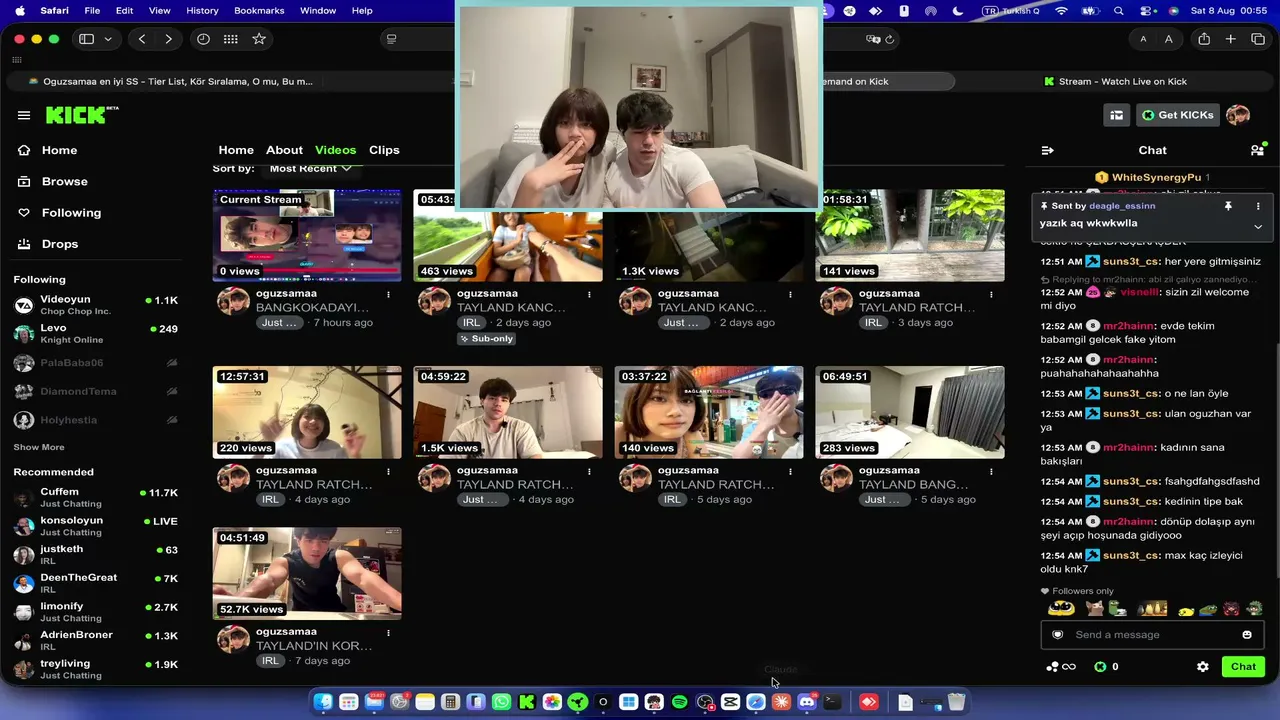Switch to the channel Home tab
Viewport: 1280px width, 720px height.
[236, 150]
